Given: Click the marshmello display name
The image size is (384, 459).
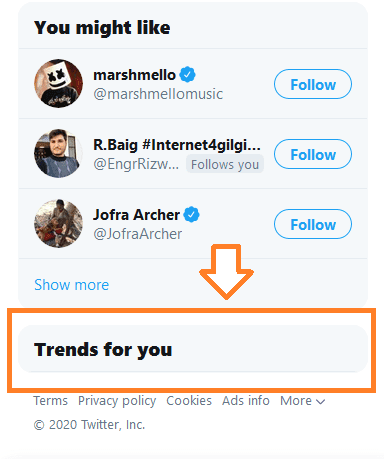Looking at the screenshot, I should pos(134,75).
